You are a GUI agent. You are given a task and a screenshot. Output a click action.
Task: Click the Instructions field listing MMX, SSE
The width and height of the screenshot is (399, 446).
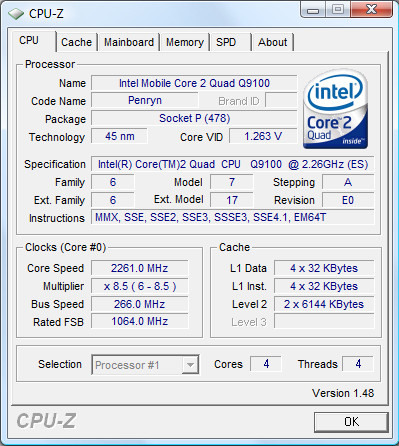[233, 218]
